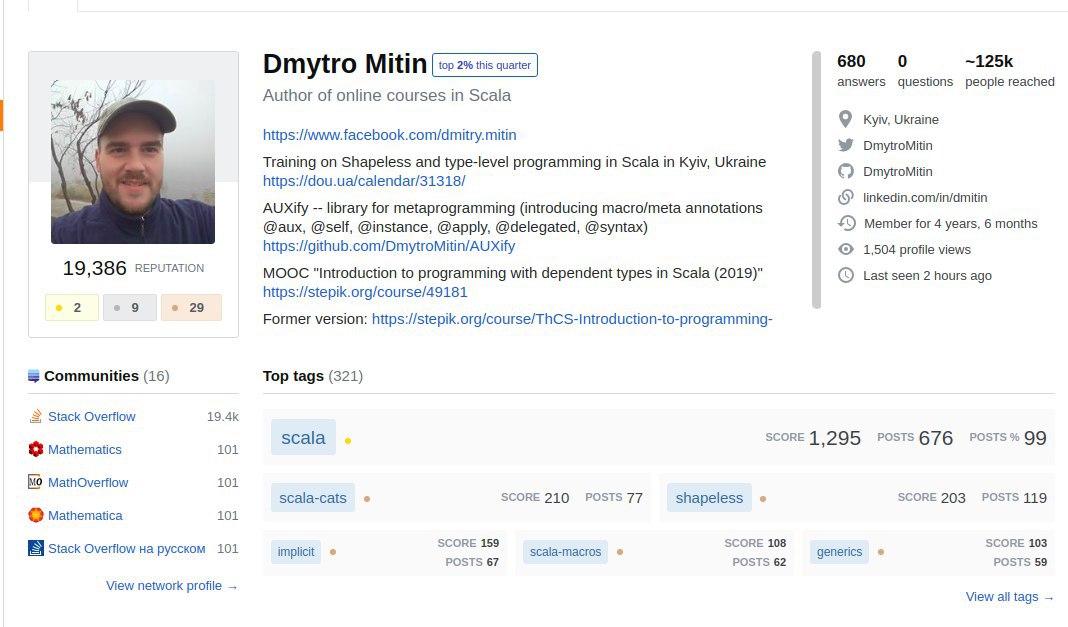Click the 680 answers count
1068x627 pixels.
[861, 71]
